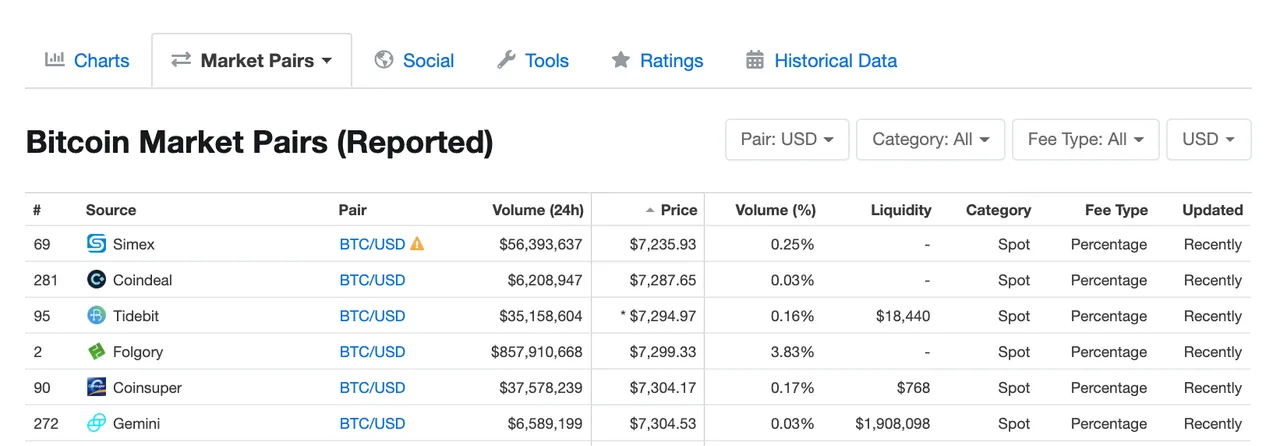Click the Simex exchange logo icon
The width and height of the screenshot is (1280, 446).
(x=96, y=244)
